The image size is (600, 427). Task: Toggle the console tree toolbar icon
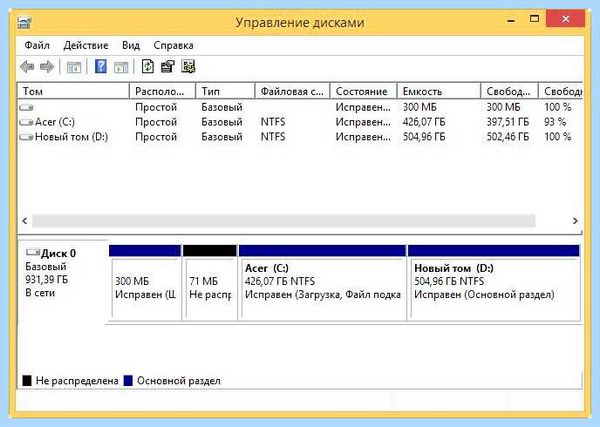pos(74,67)
